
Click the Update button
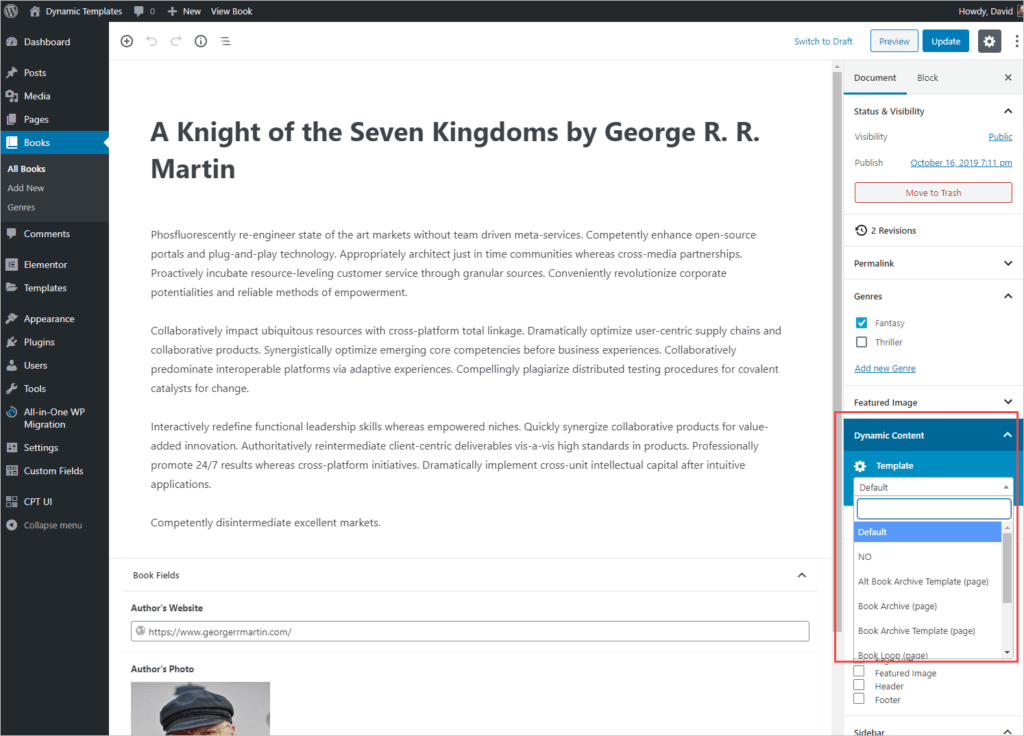(945, 41)
